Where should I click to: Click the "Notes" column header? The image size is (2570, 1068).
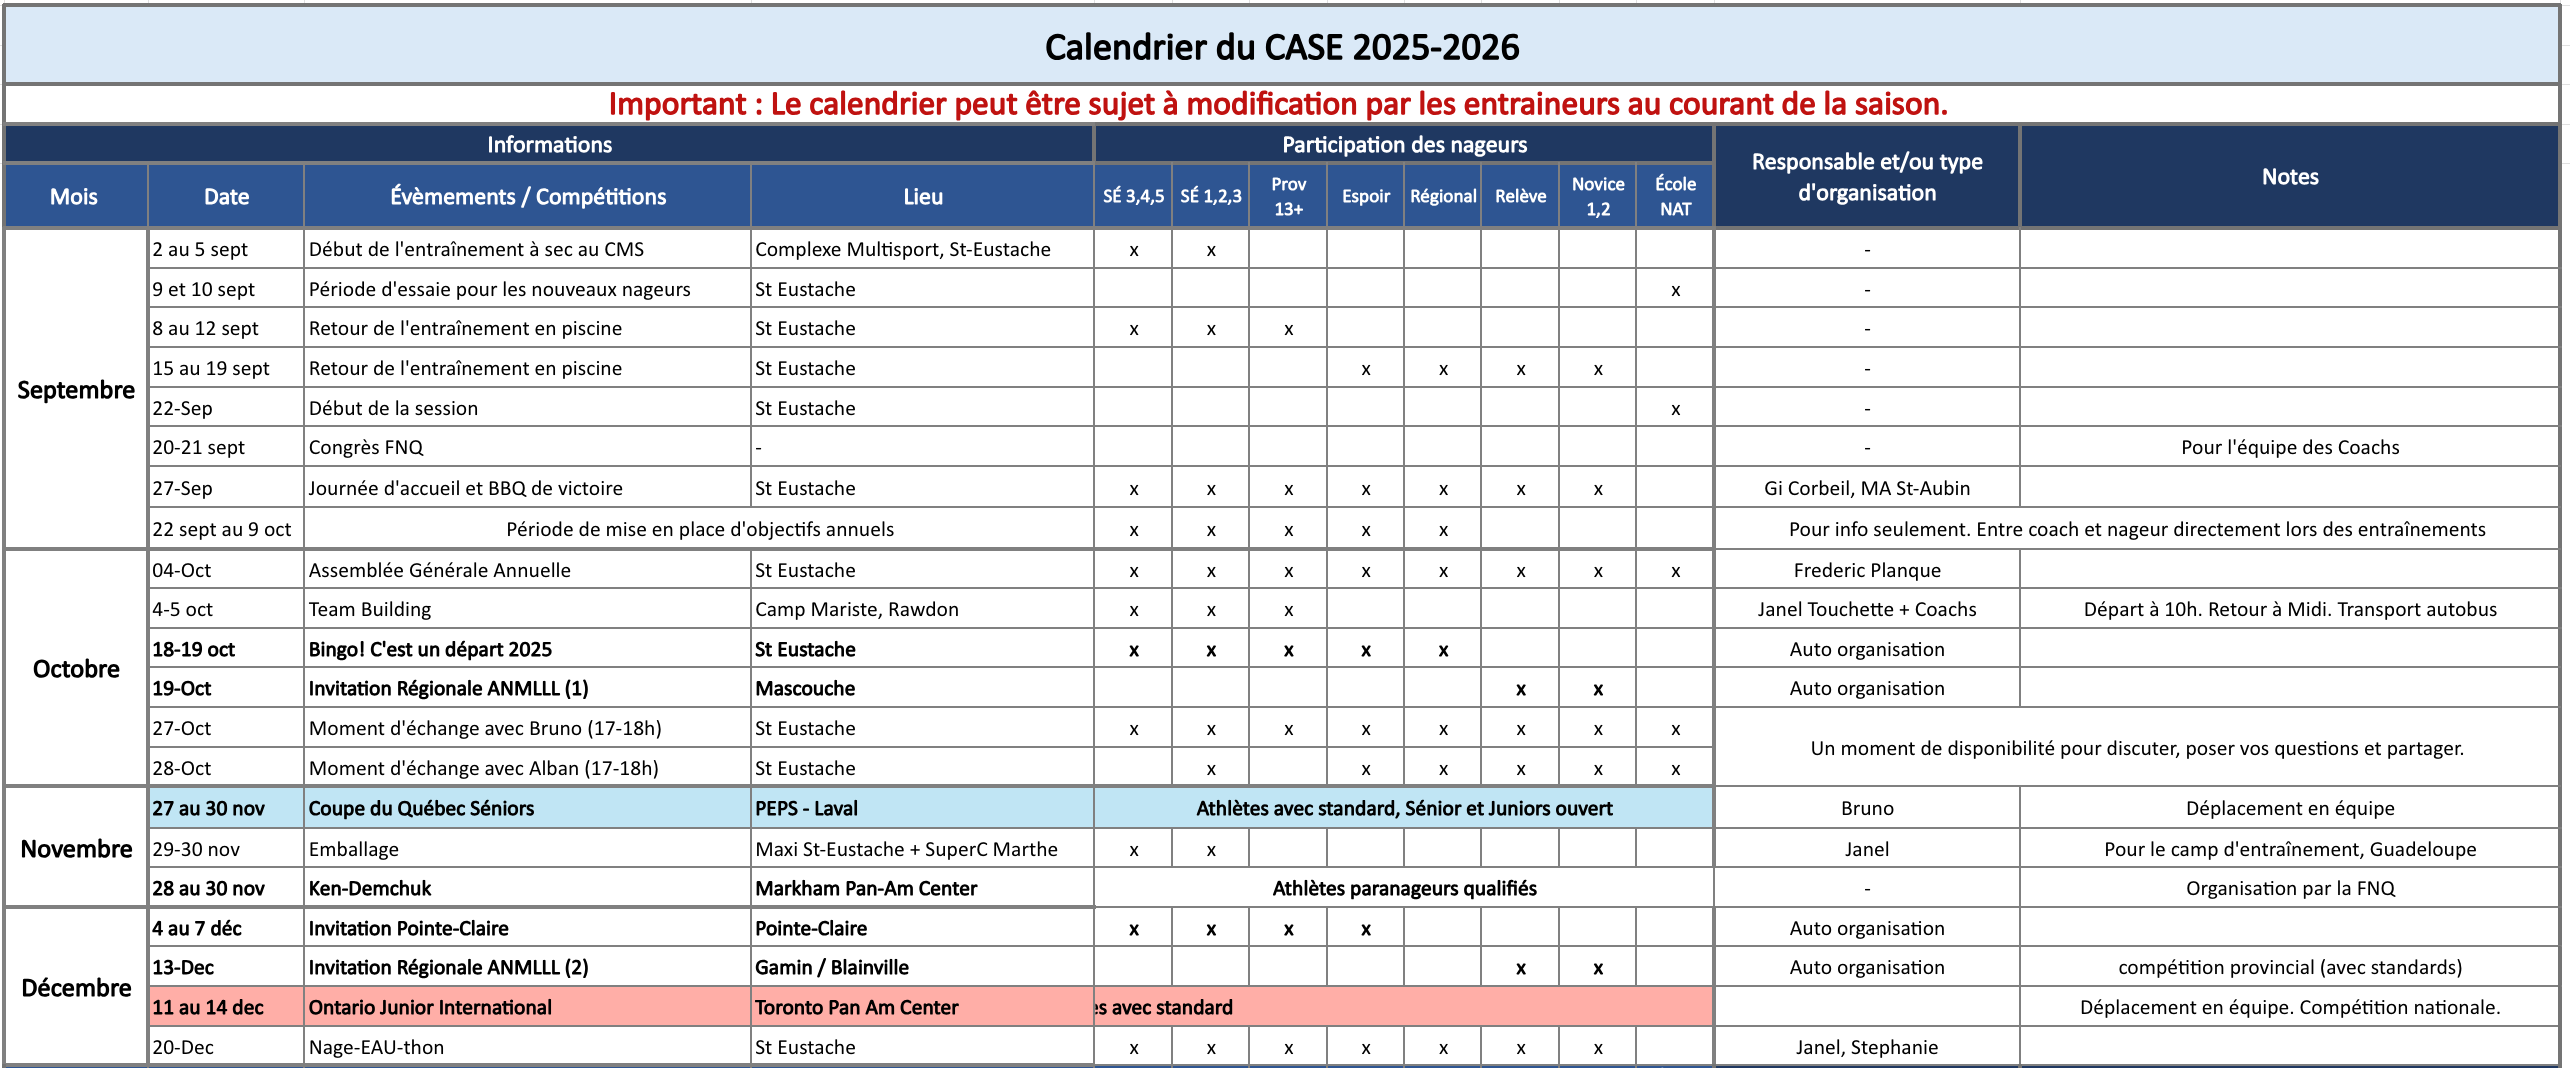[2289, 177]
